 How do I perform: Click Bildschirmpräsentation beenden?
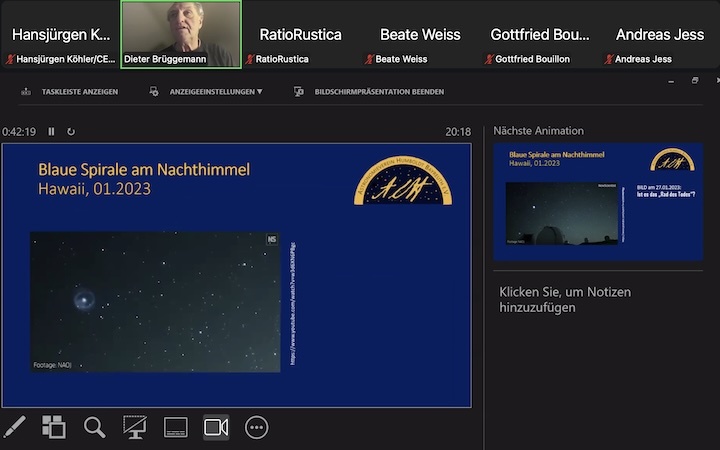[x=379, y=92]
